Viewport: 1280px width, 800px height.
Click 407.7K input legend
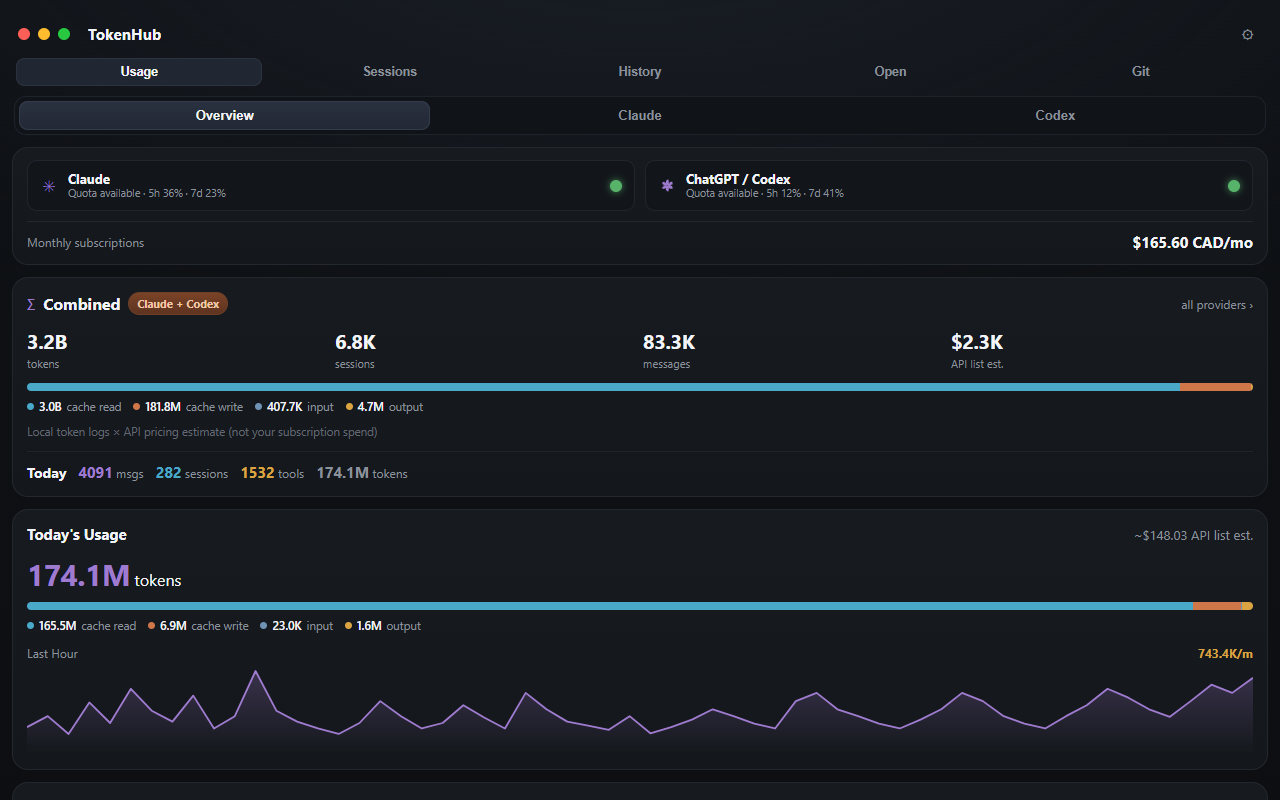click(295, 407)
